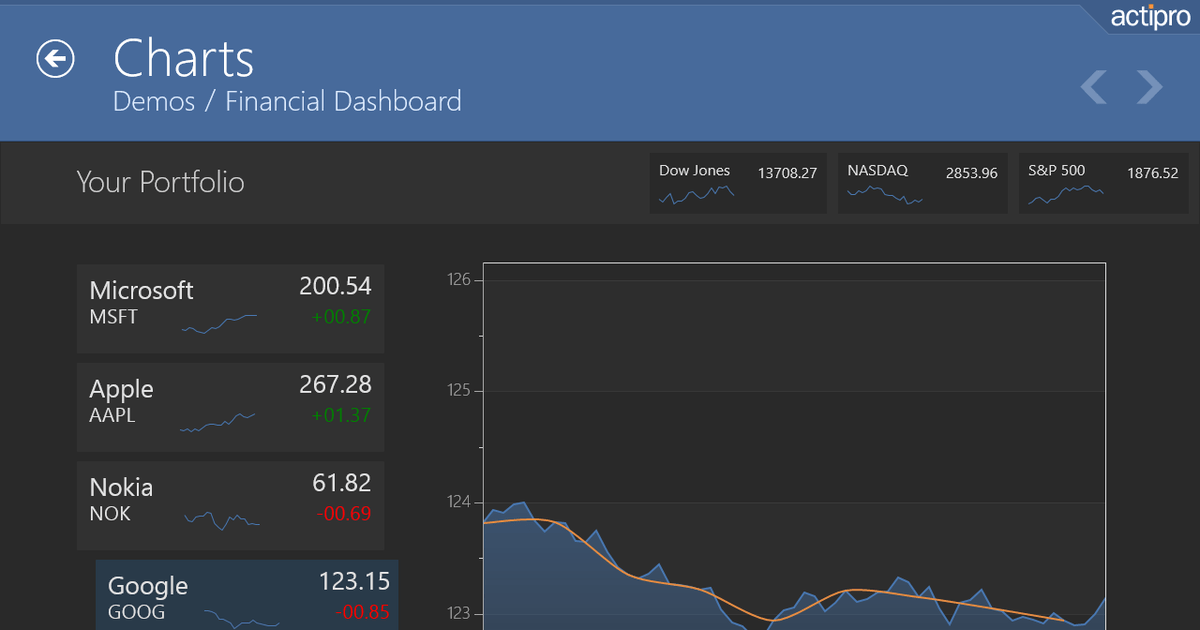Select the Microsoft stock name
This screenshot has height=630, width=1200.
point(141,290)
